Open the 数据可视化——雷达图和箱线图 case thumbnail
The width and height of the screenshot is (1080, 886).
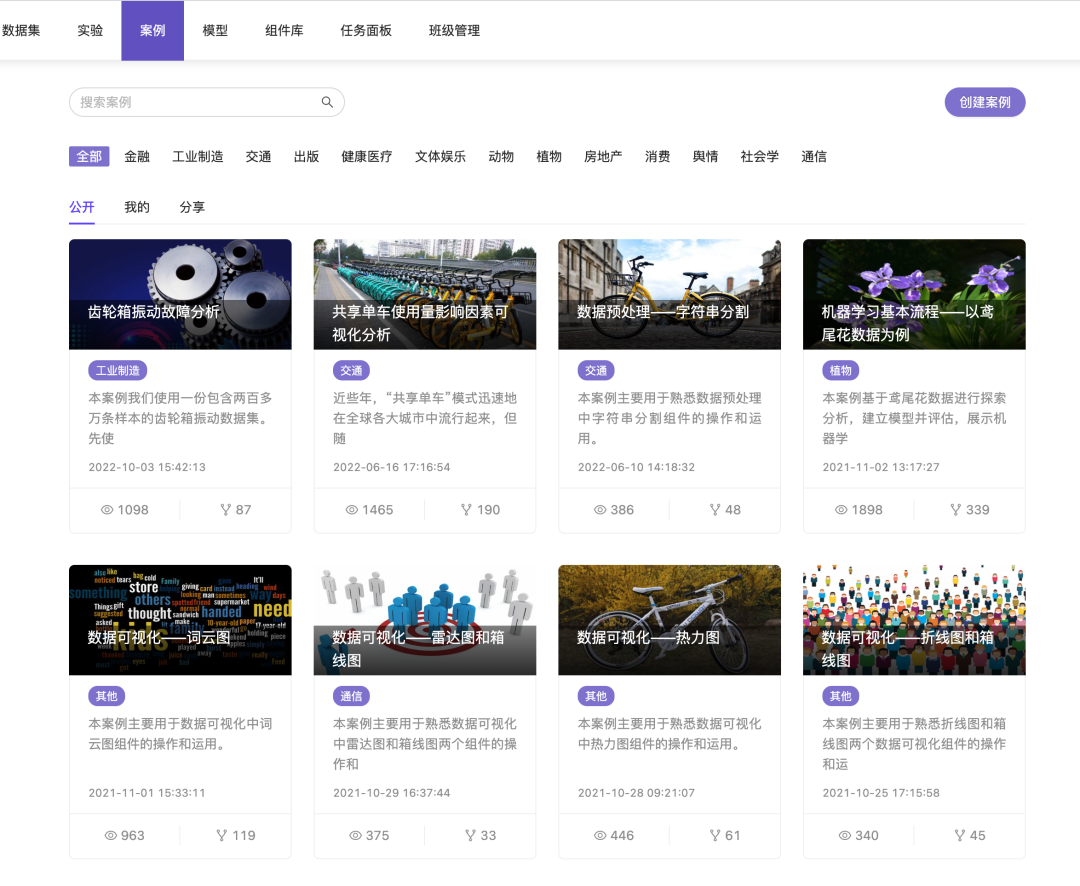pyautogui.click(x=425, y=620)
